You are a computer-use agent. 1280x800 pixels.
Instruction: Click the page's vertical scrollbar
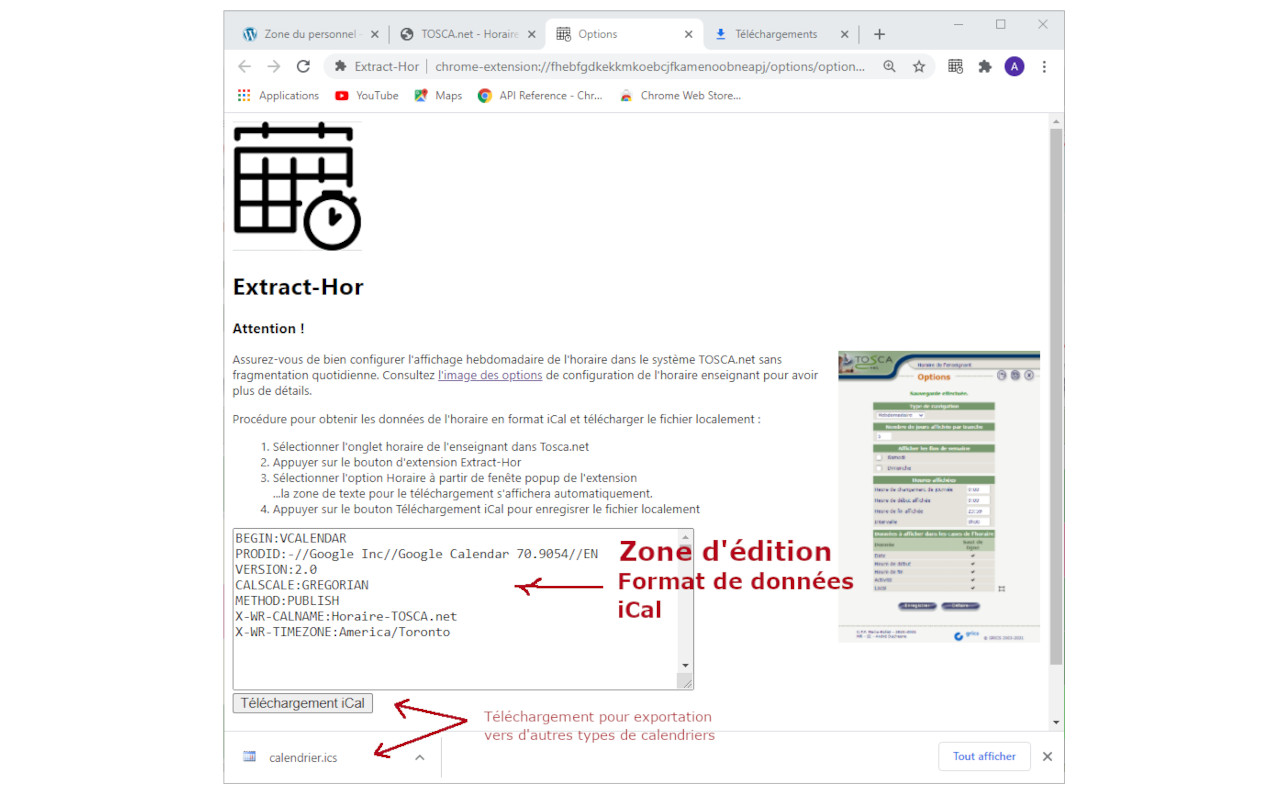click(1056, 400)
